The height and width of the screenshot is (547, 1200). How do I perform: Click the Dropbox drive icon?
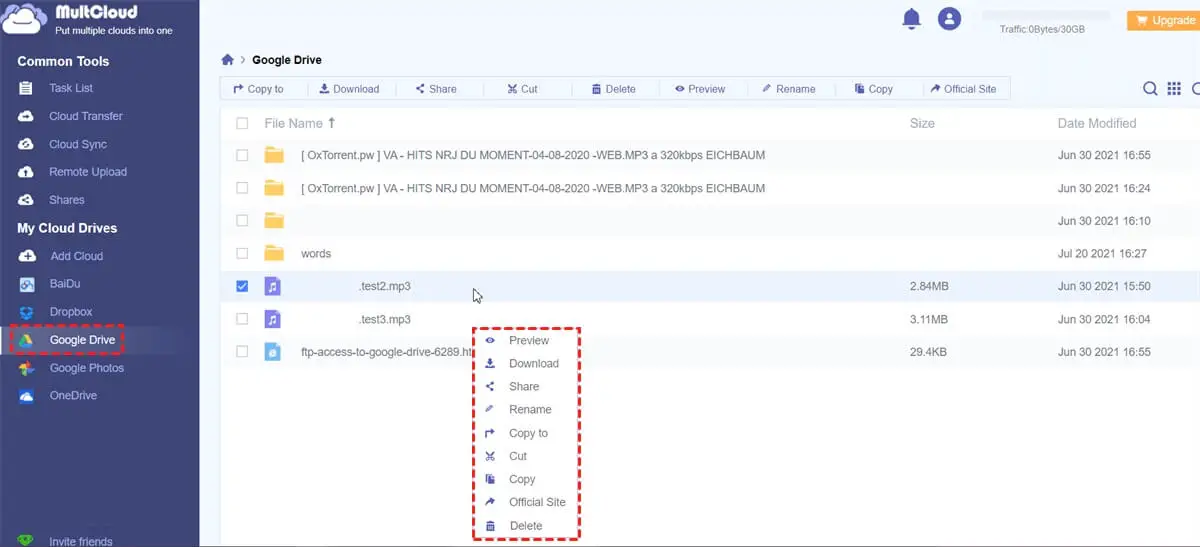[x=27, y=312]
